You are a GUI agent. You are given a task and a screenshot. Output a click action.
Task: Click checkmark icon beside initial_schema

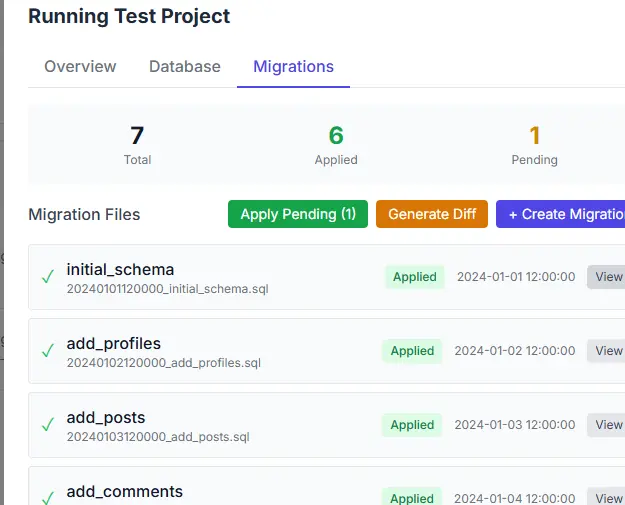tap(48, 277)
